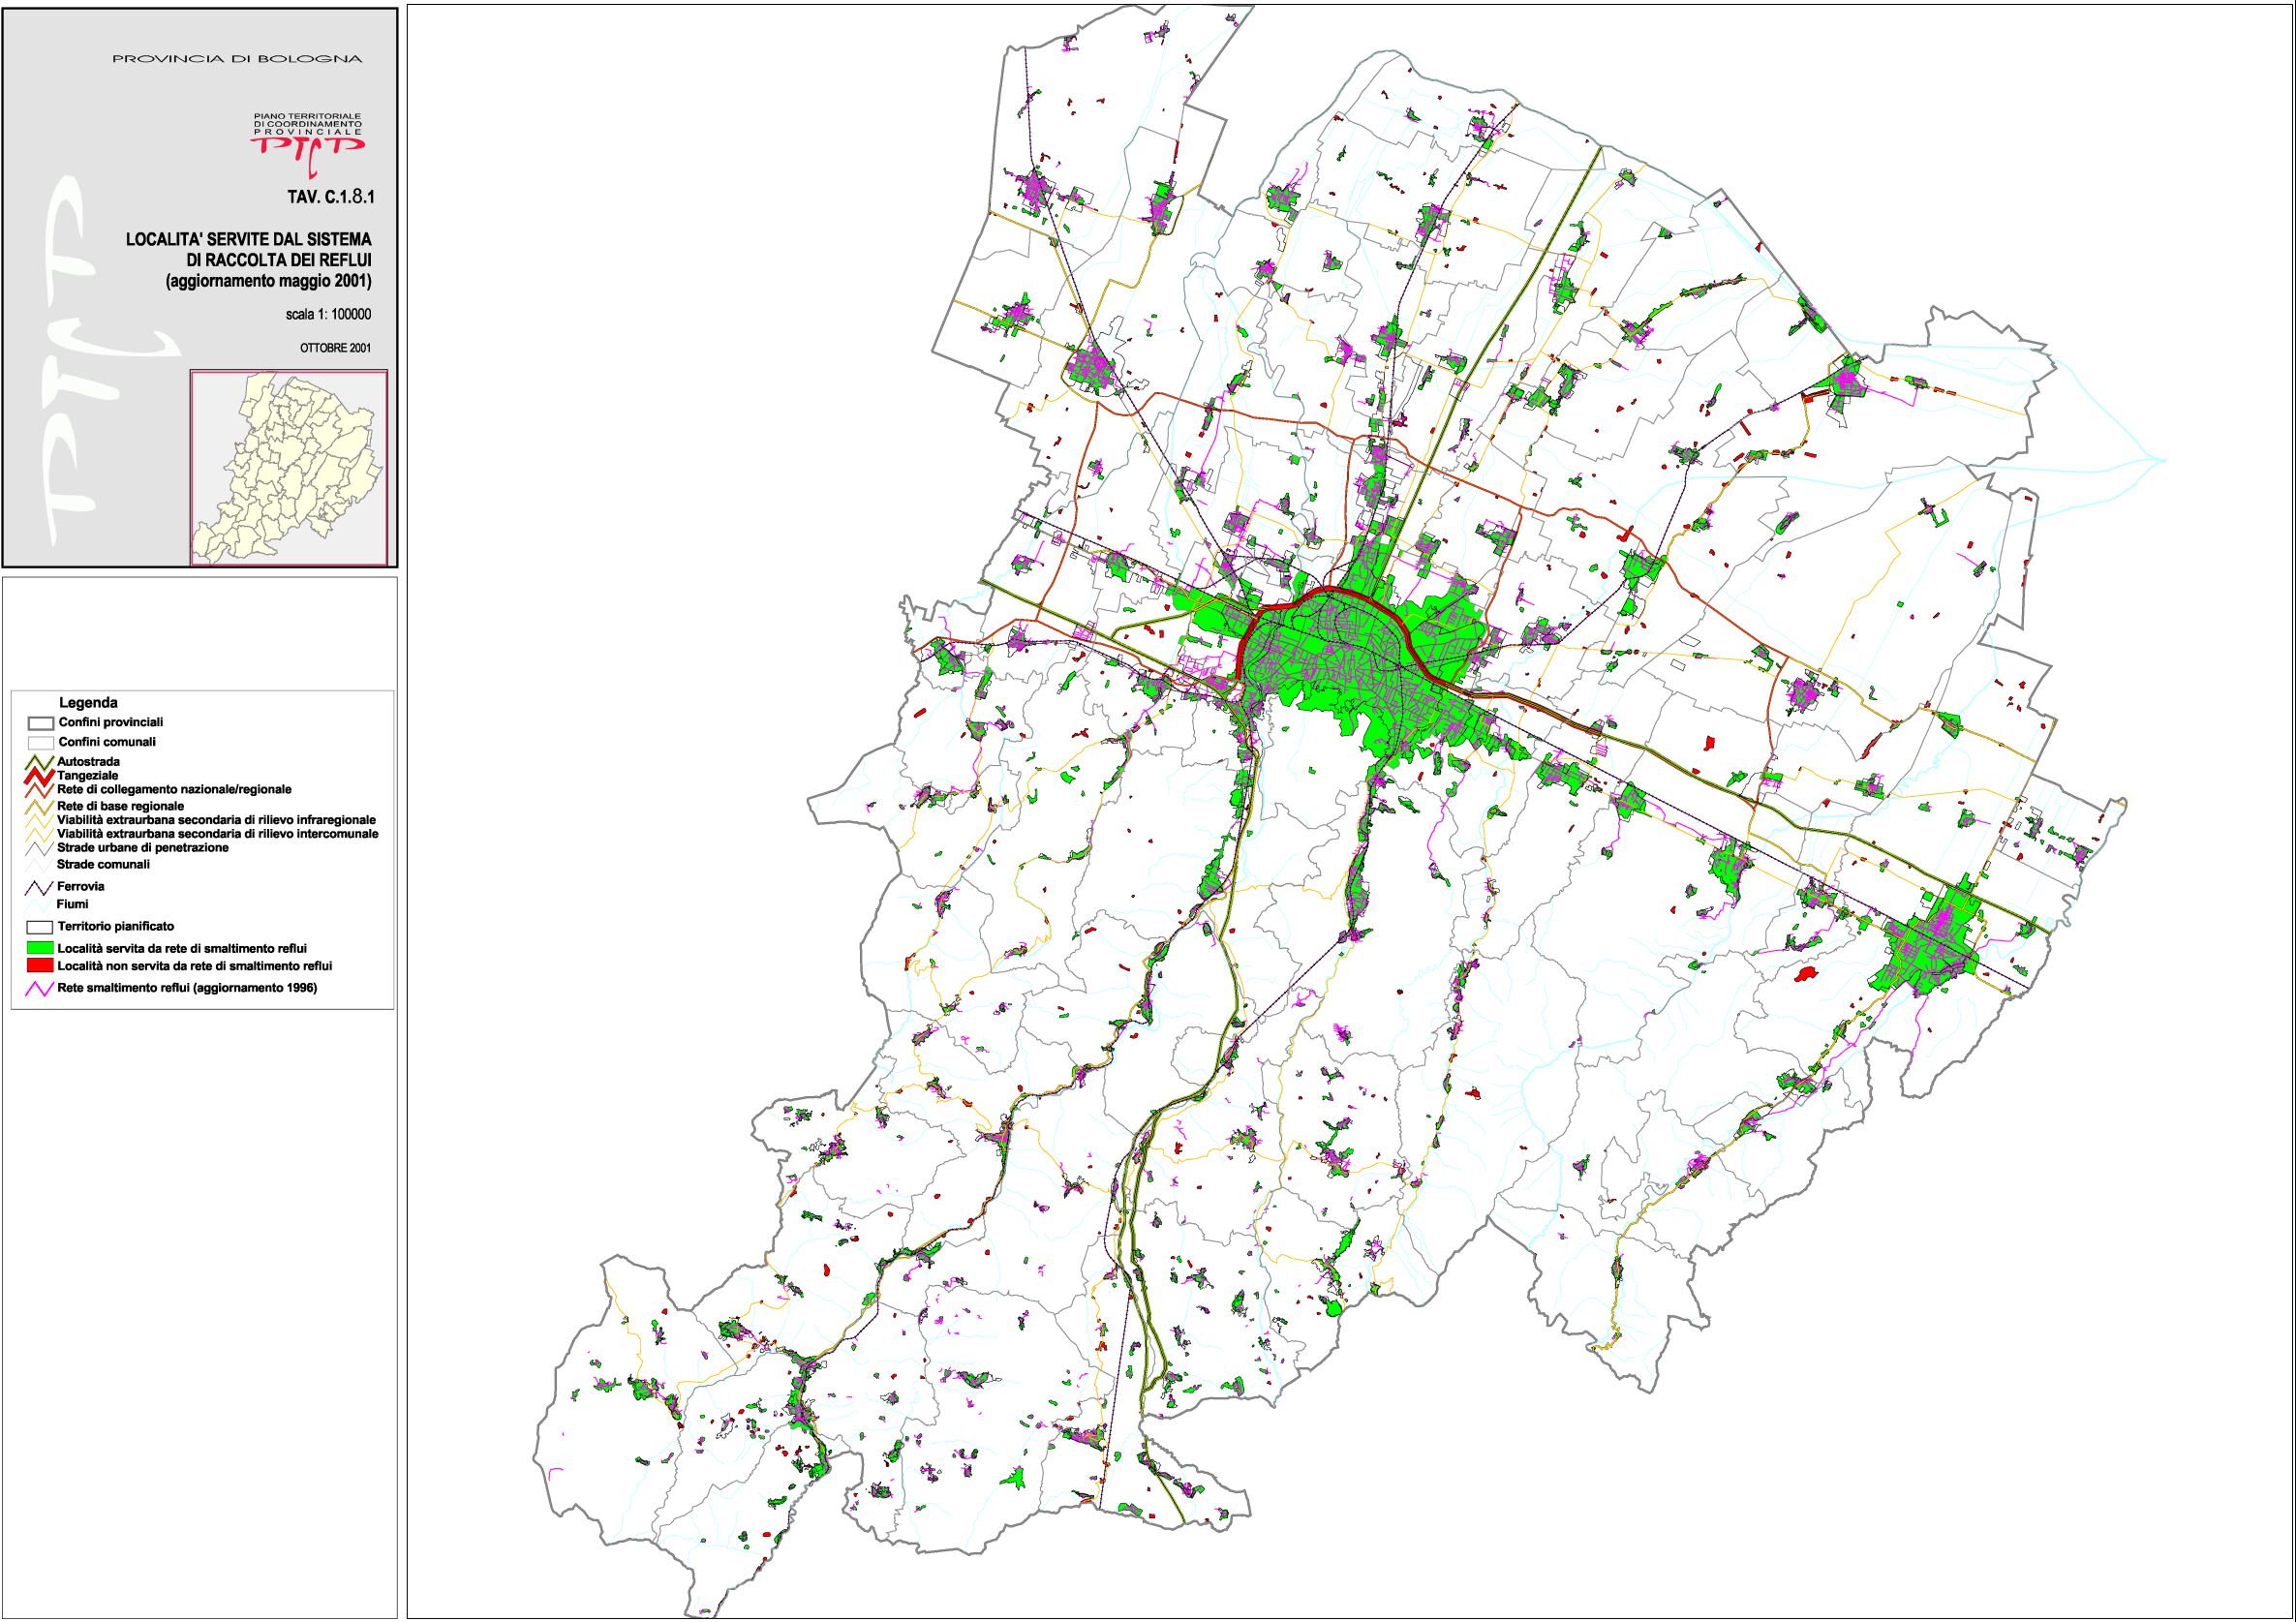2296x1622 pixels.
Task: Select the green Autostrada zigzag symbol
Action: [x=40, y=762]
